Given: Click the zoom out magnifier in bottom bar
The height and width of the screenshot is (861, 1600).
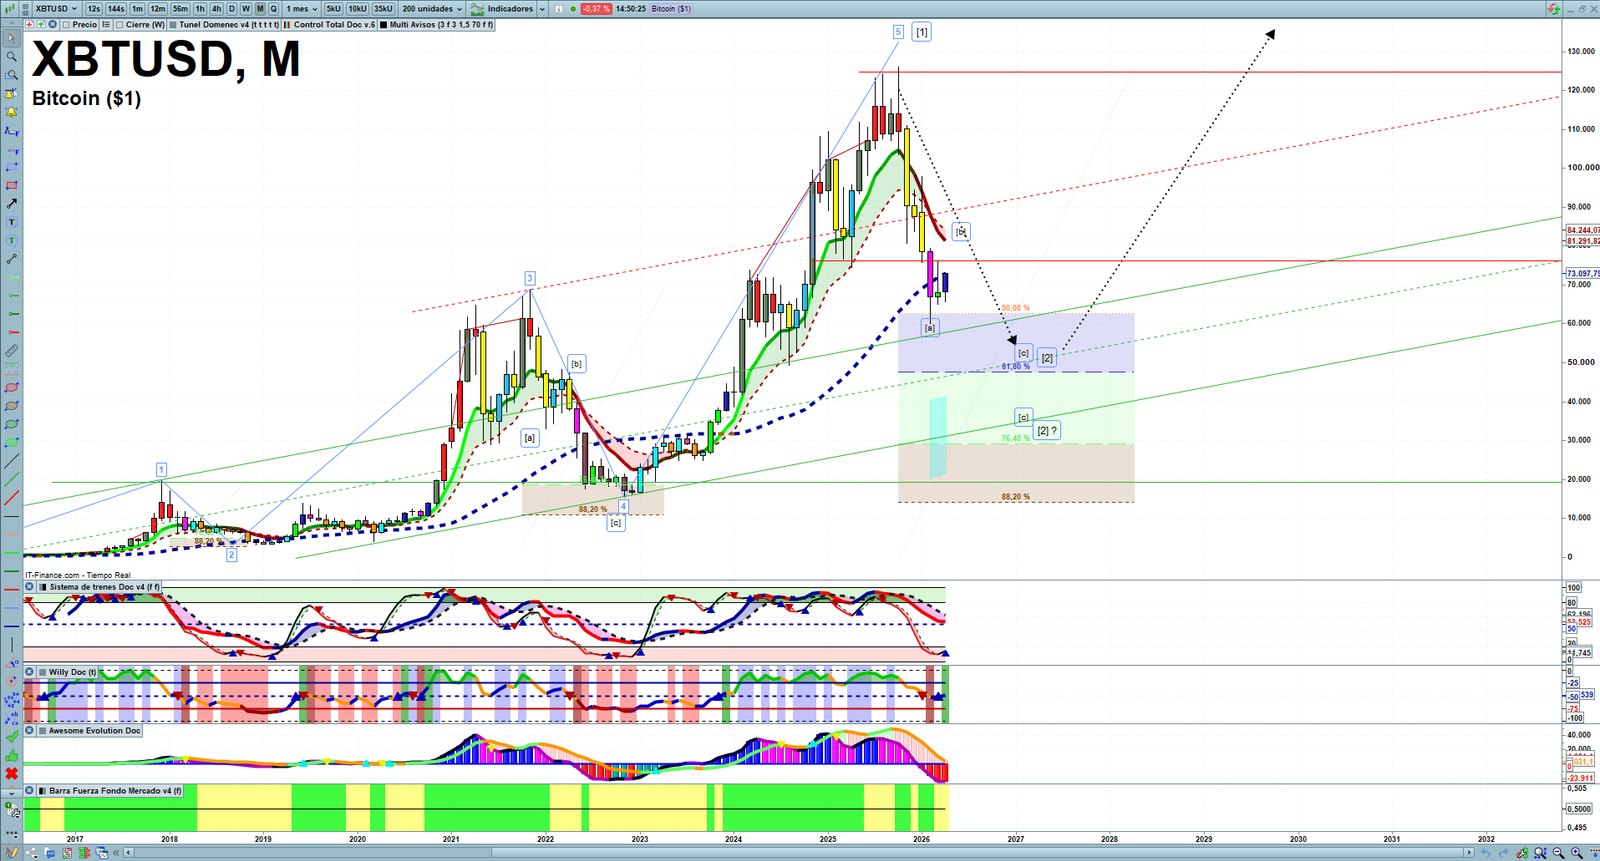Looking at the screenshot, I should click(1558, 853).
